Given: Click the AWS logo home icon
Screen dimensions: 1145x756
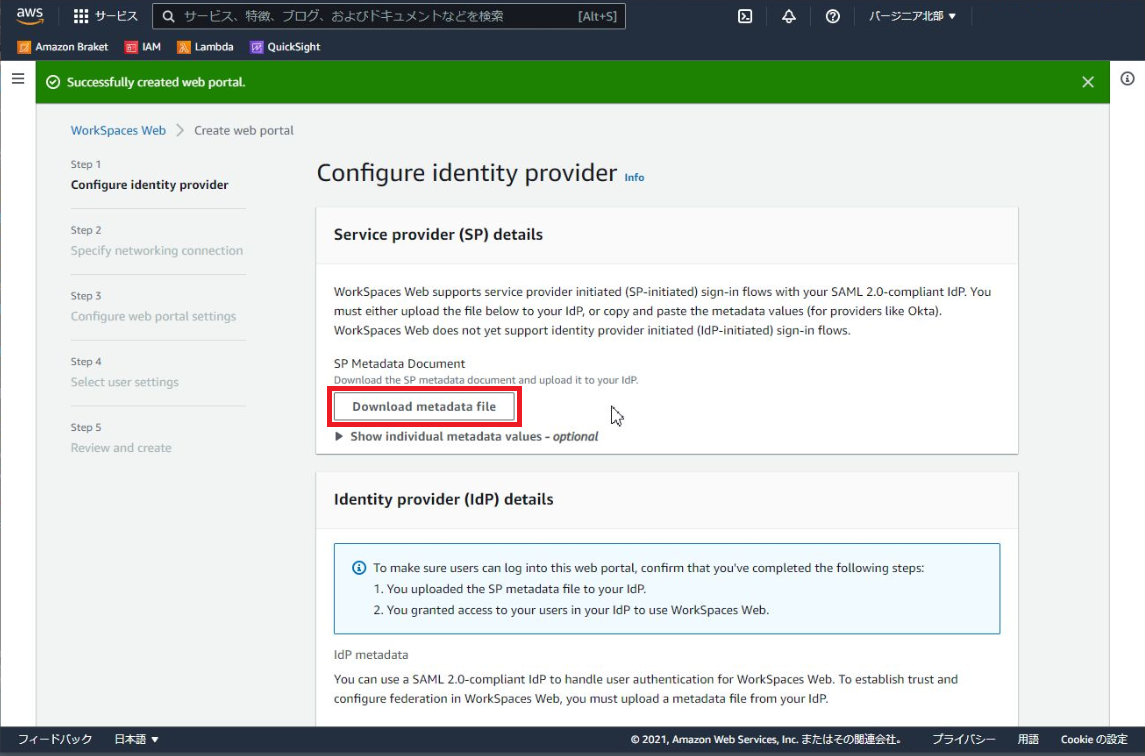Looking at the screenshot, I should [30, 16].
